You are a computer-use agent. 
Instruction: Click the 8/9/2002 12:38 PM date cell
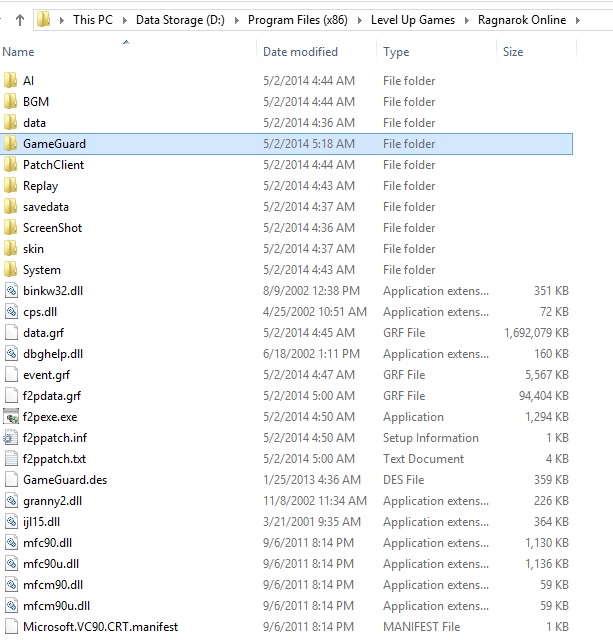pyautogui.click(x=311, y=291)
